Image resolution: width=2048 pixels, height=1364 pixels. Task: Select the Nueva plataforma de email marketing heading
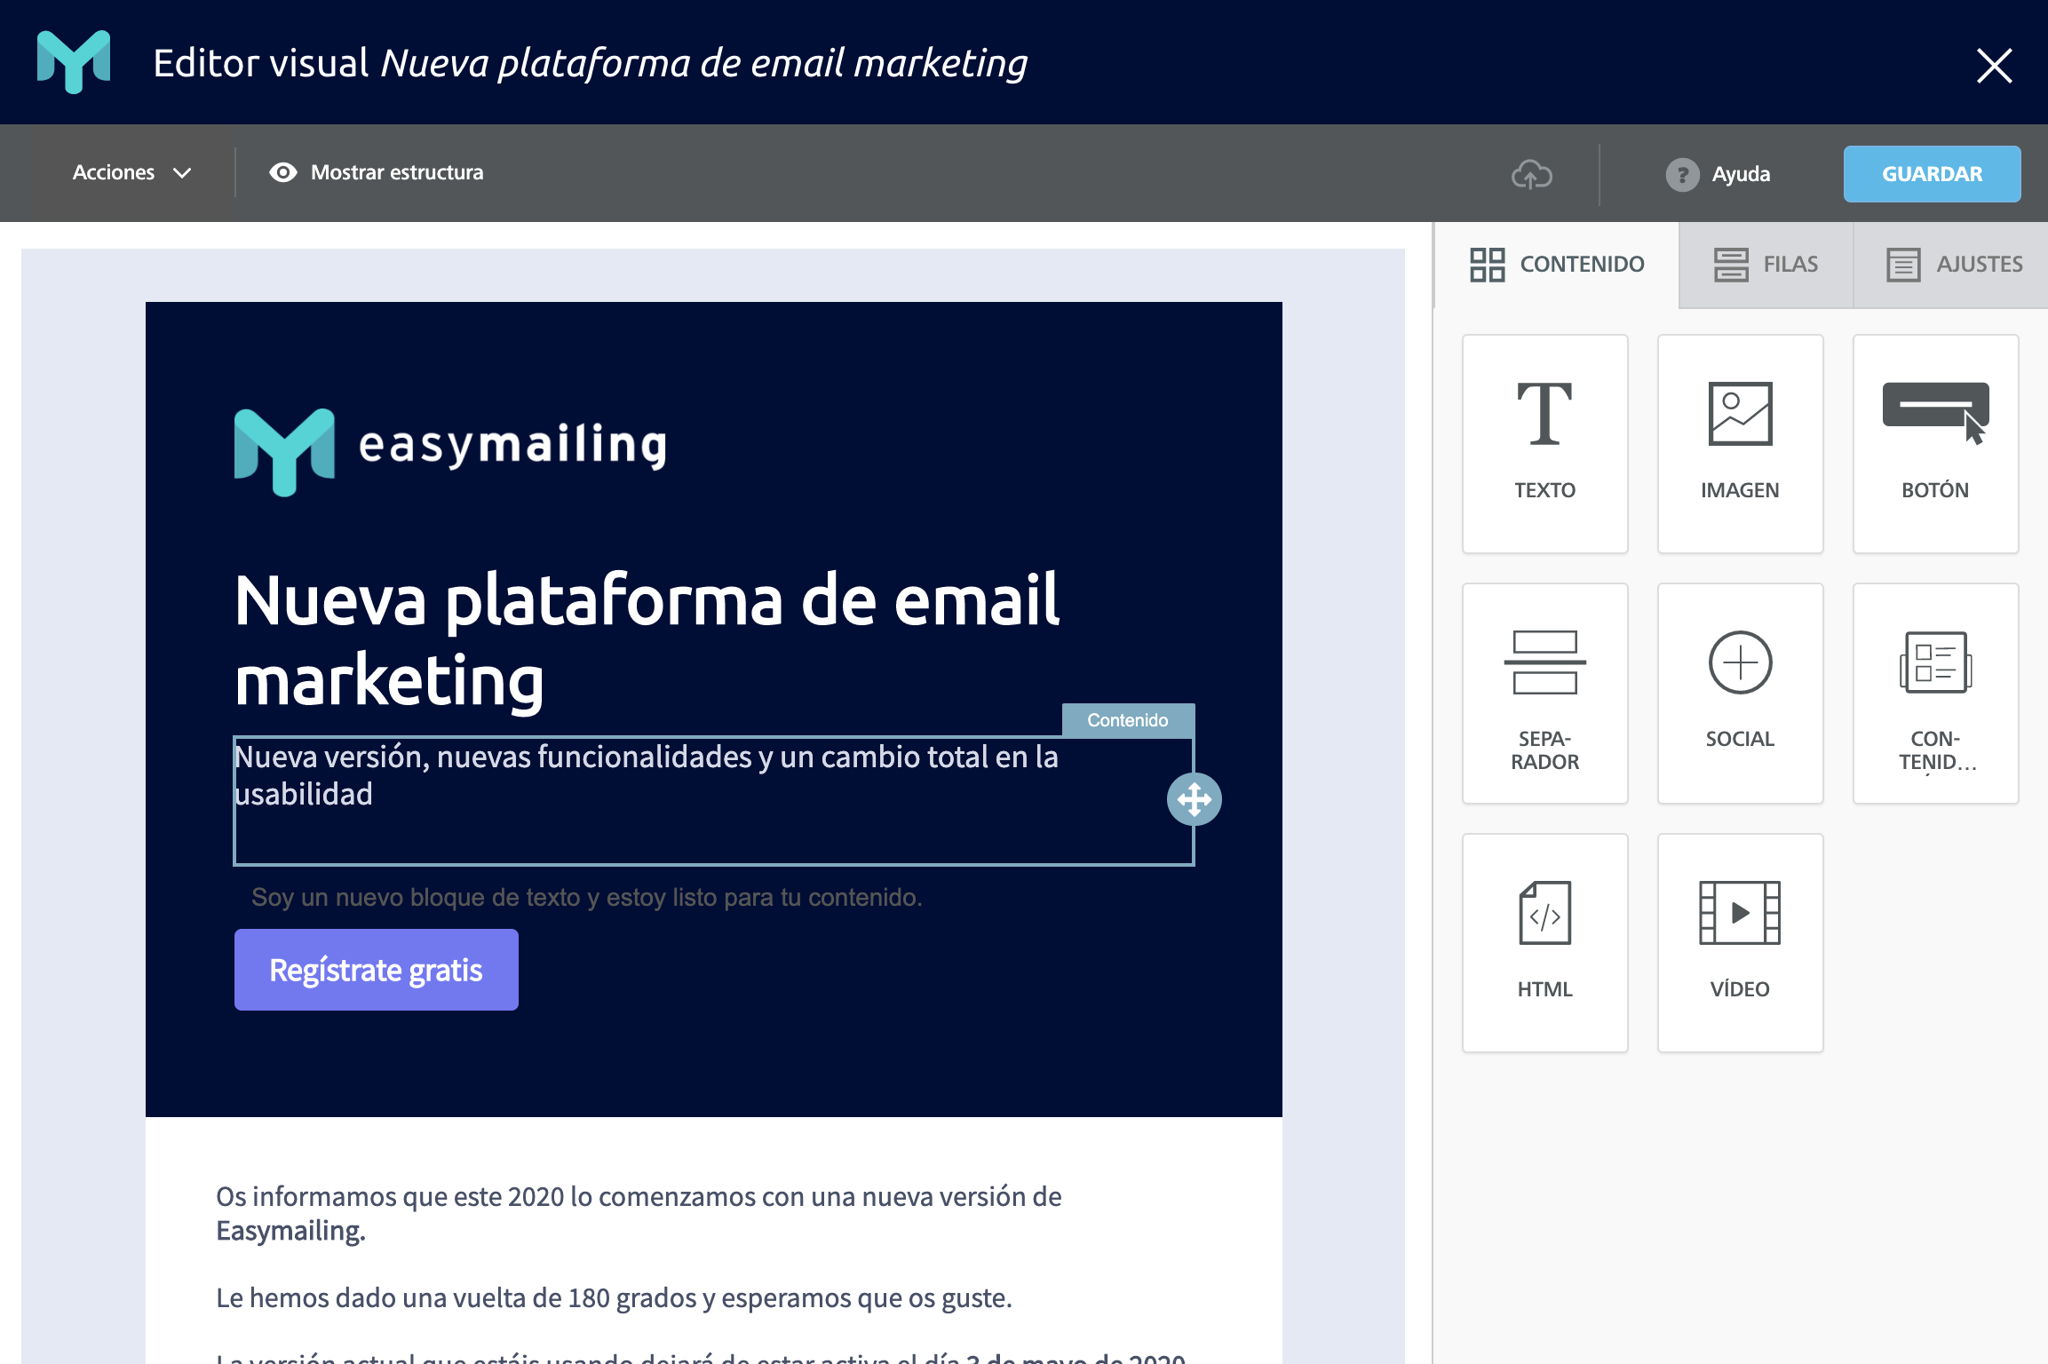(x=646, y=640)
